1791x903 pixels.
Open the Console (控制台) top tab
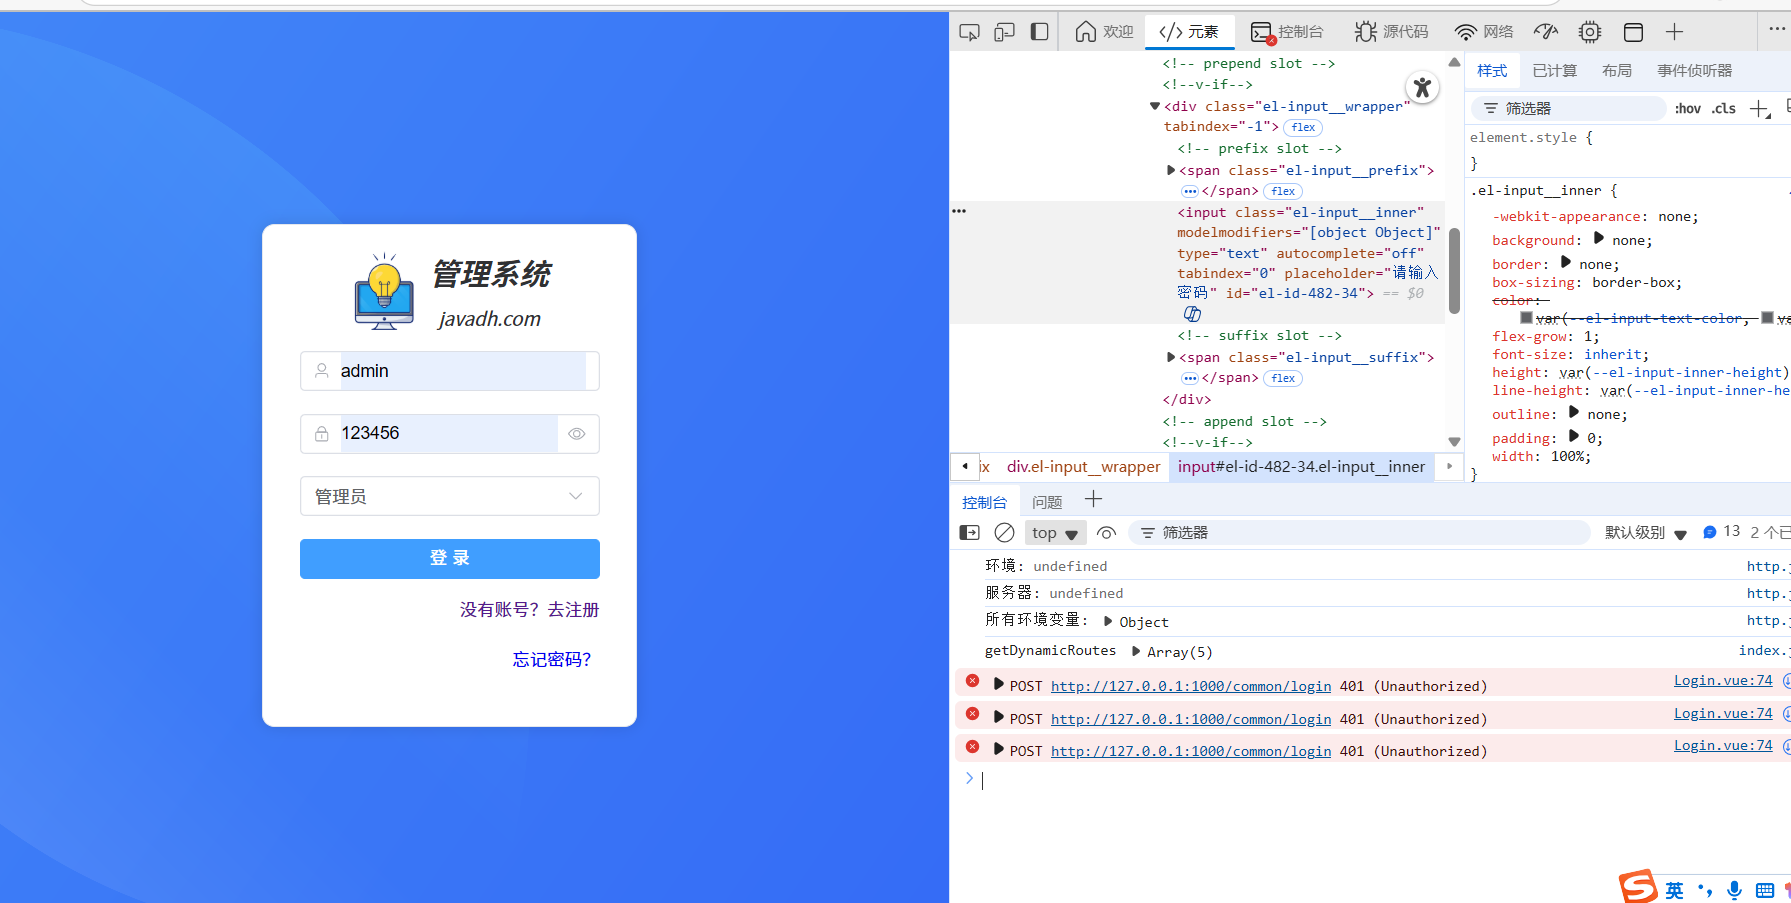pos(1287,32)
